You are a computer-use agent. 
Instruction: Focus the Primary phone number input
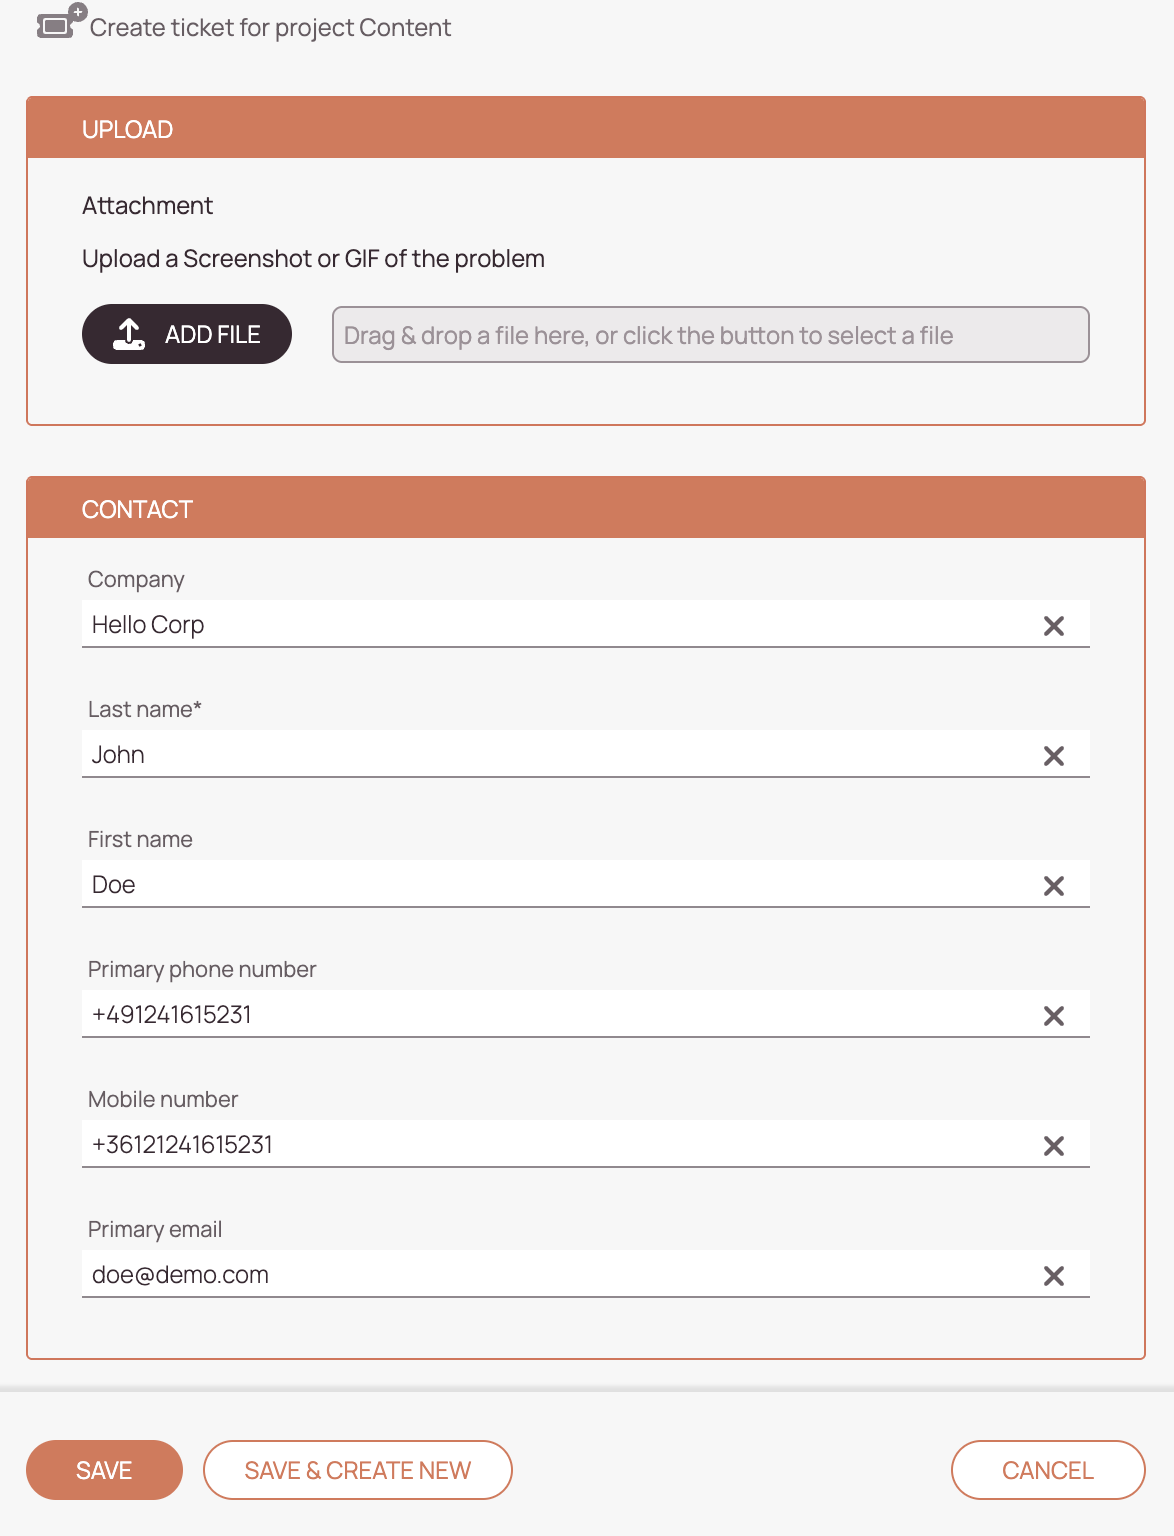pos(560,1014)
